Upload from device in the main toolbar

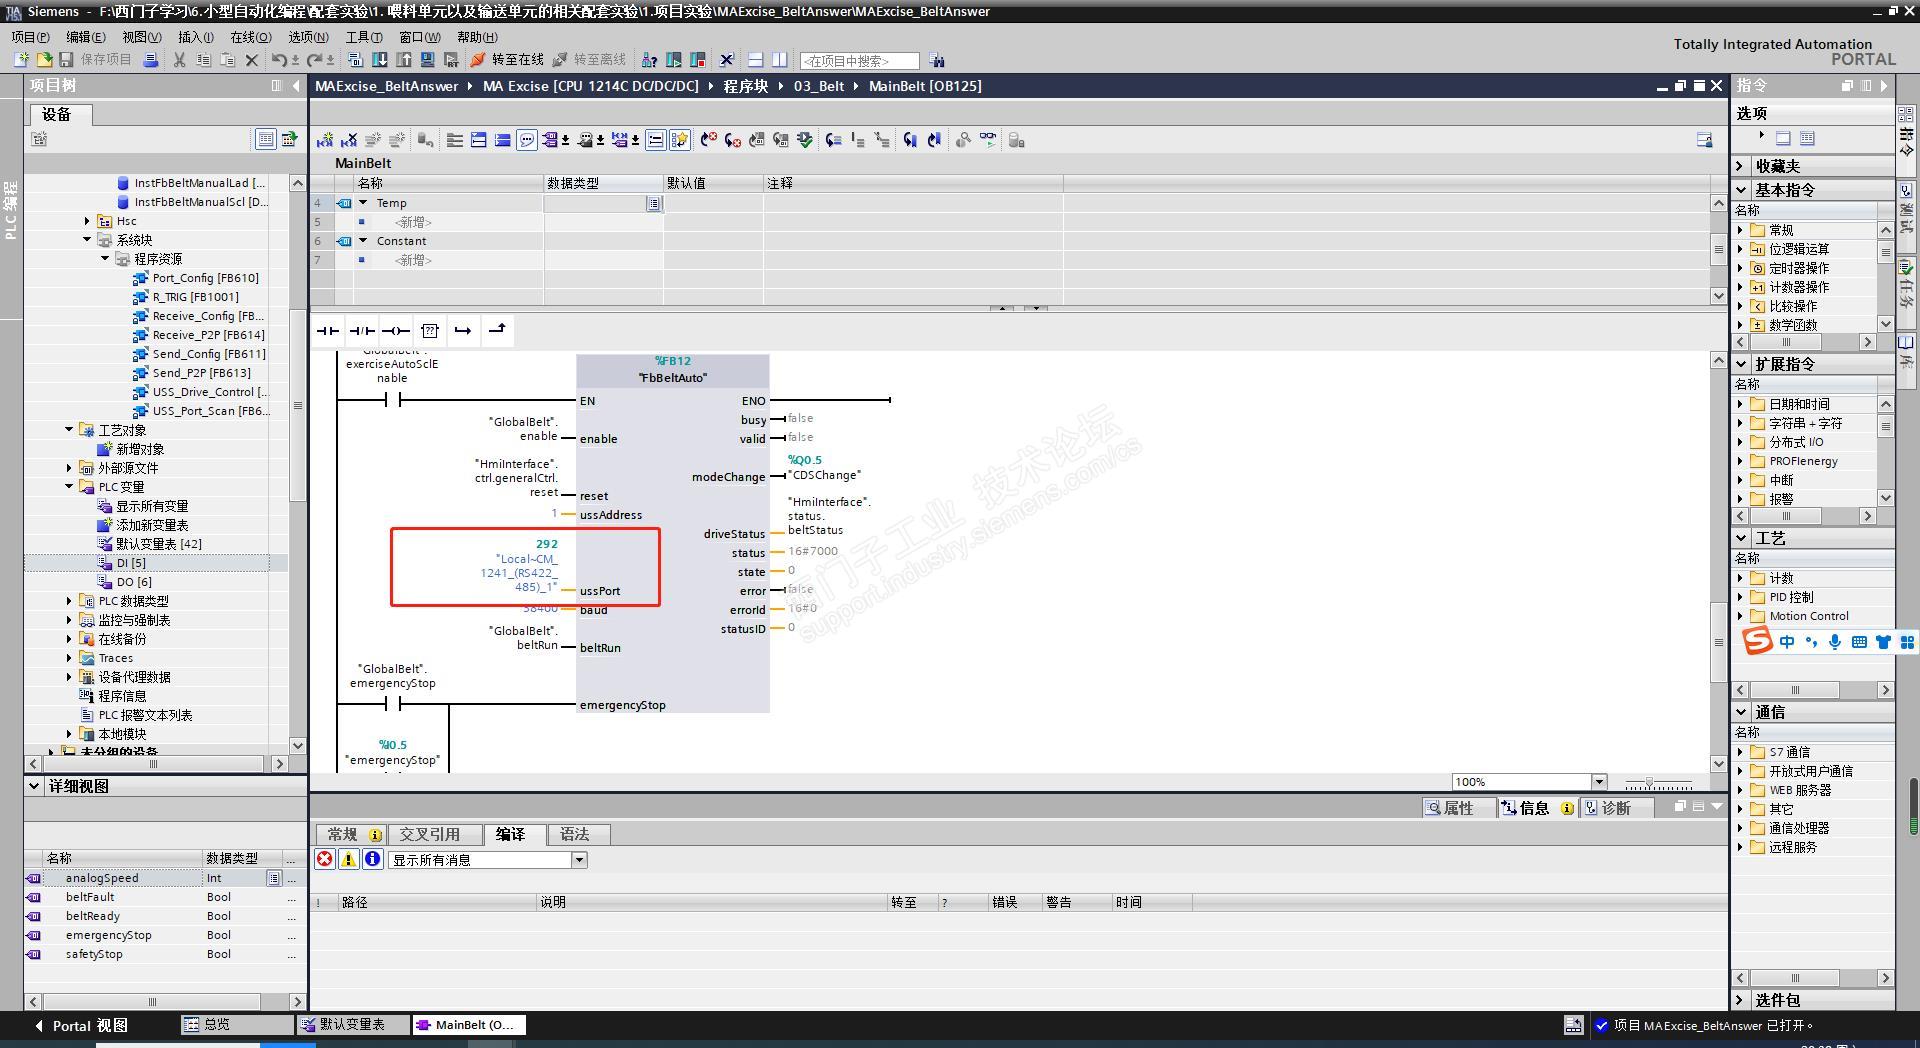click(x=404, y=60)
